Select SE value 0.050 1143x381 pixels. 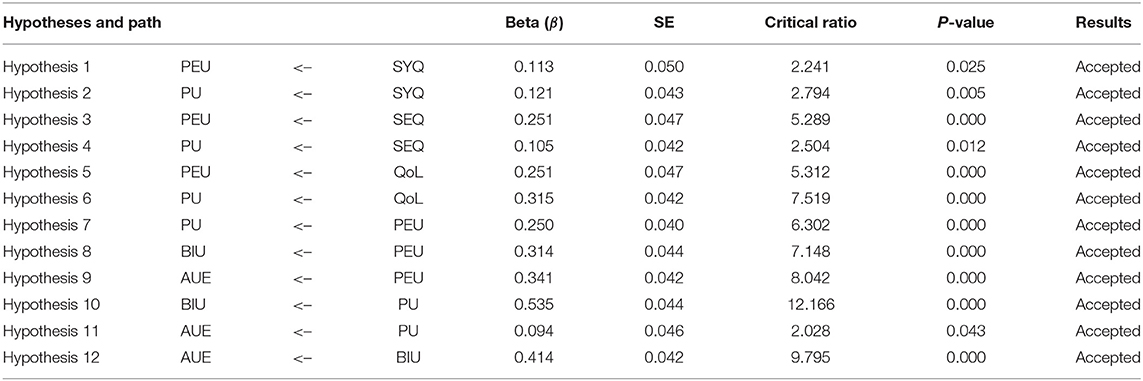pos(660,67)
